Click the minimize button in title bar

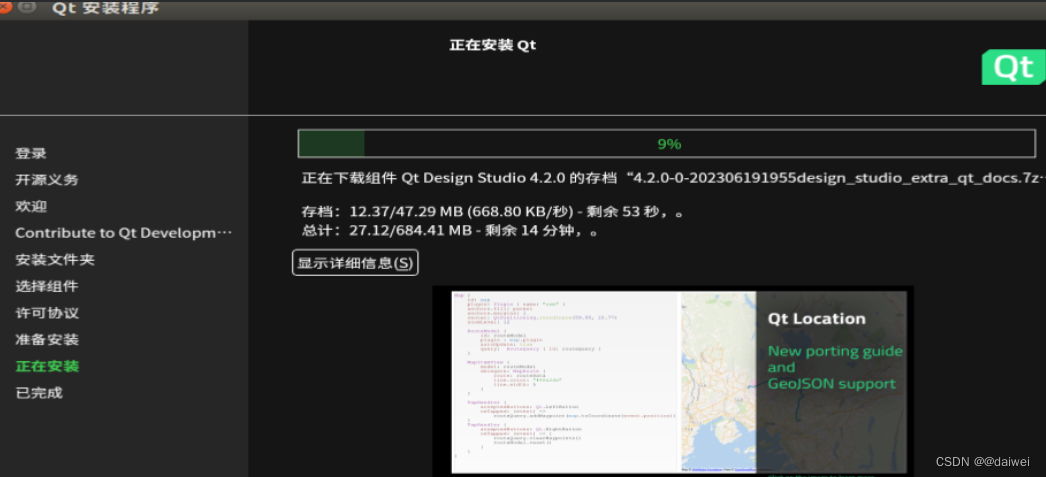(27, 7)
